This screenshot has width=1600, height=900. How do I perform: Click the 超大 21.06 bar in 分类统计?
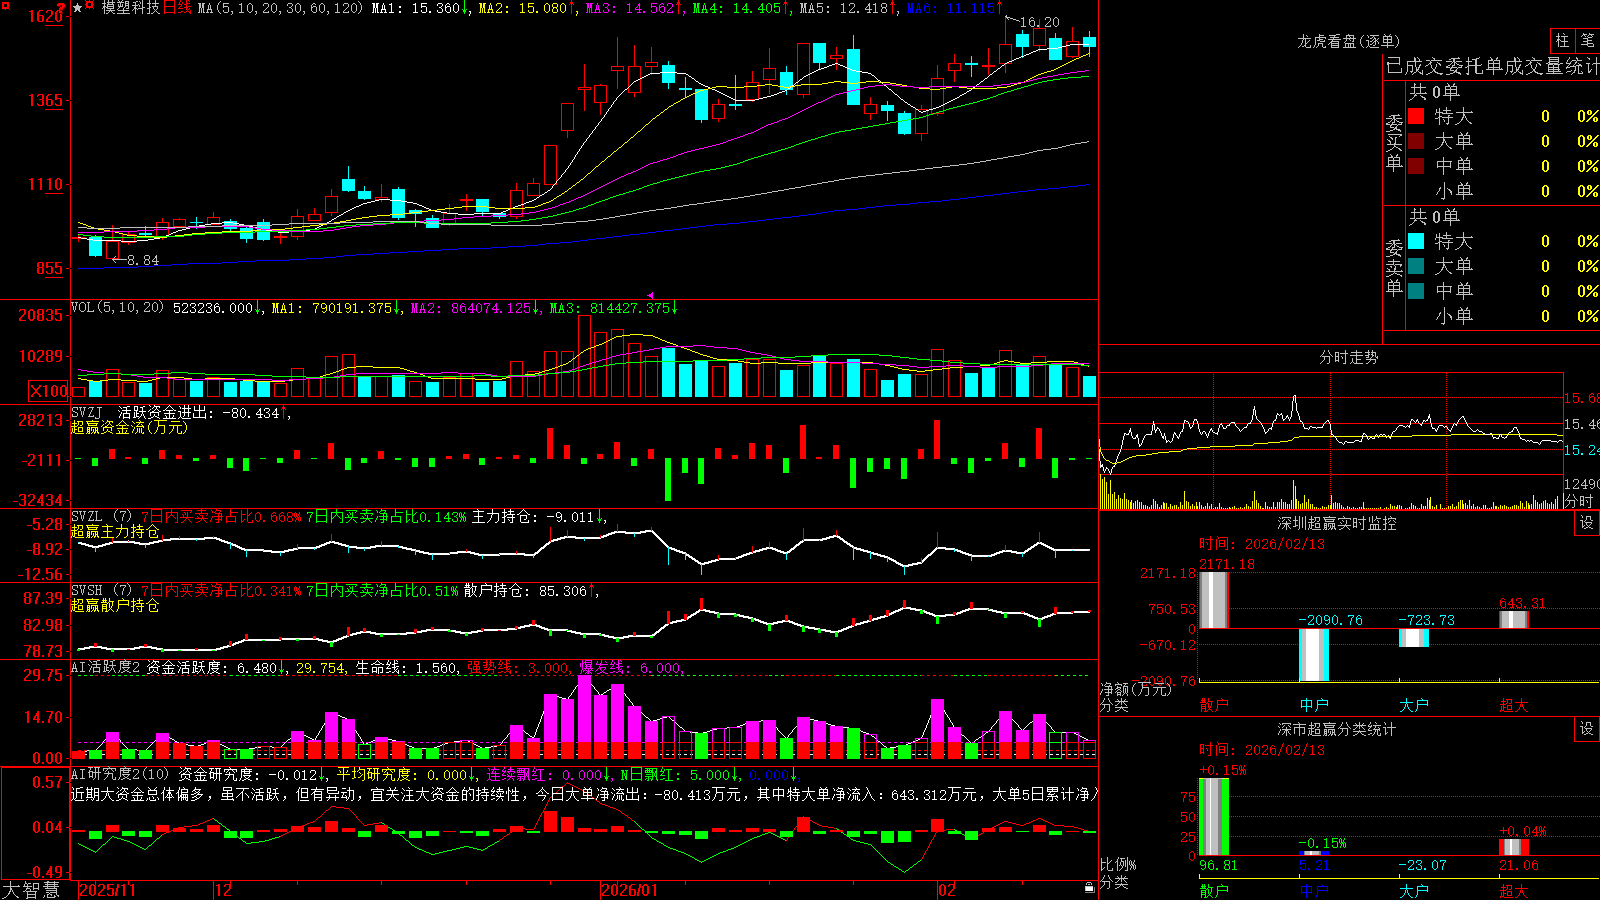point(1514,847)
